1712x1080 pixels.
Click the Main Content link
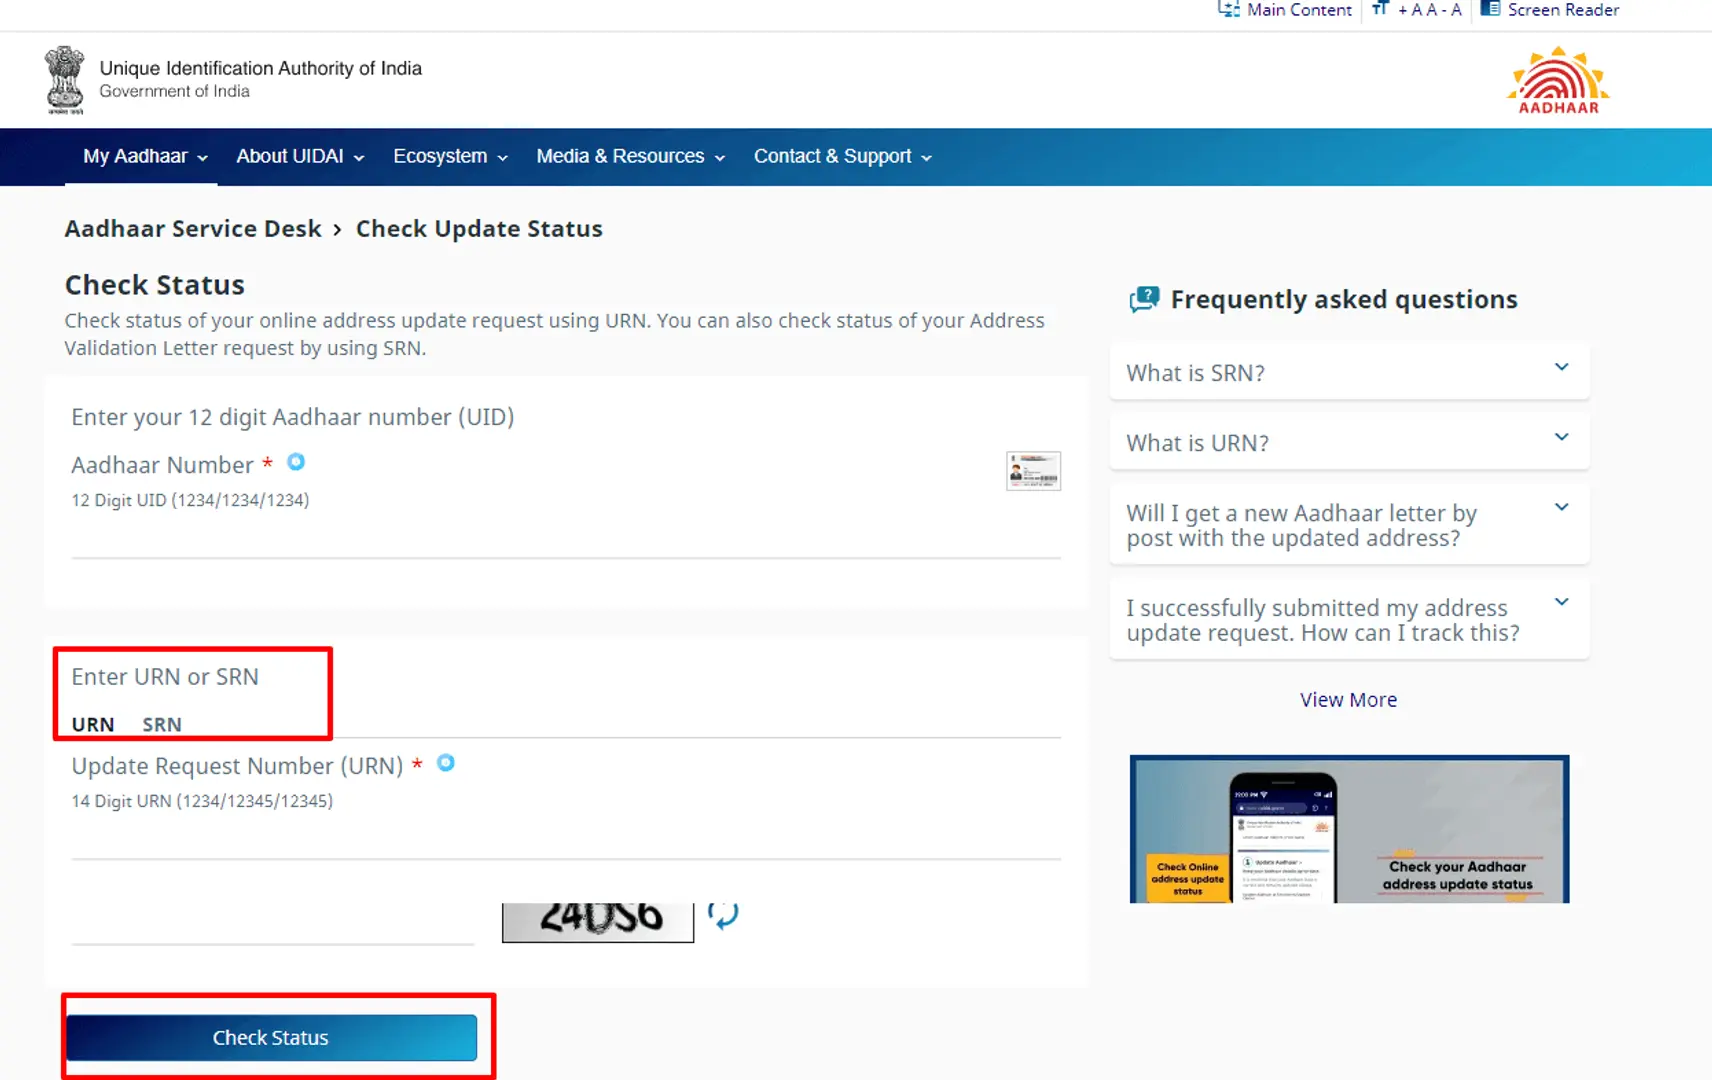[x=1299, y=9]
